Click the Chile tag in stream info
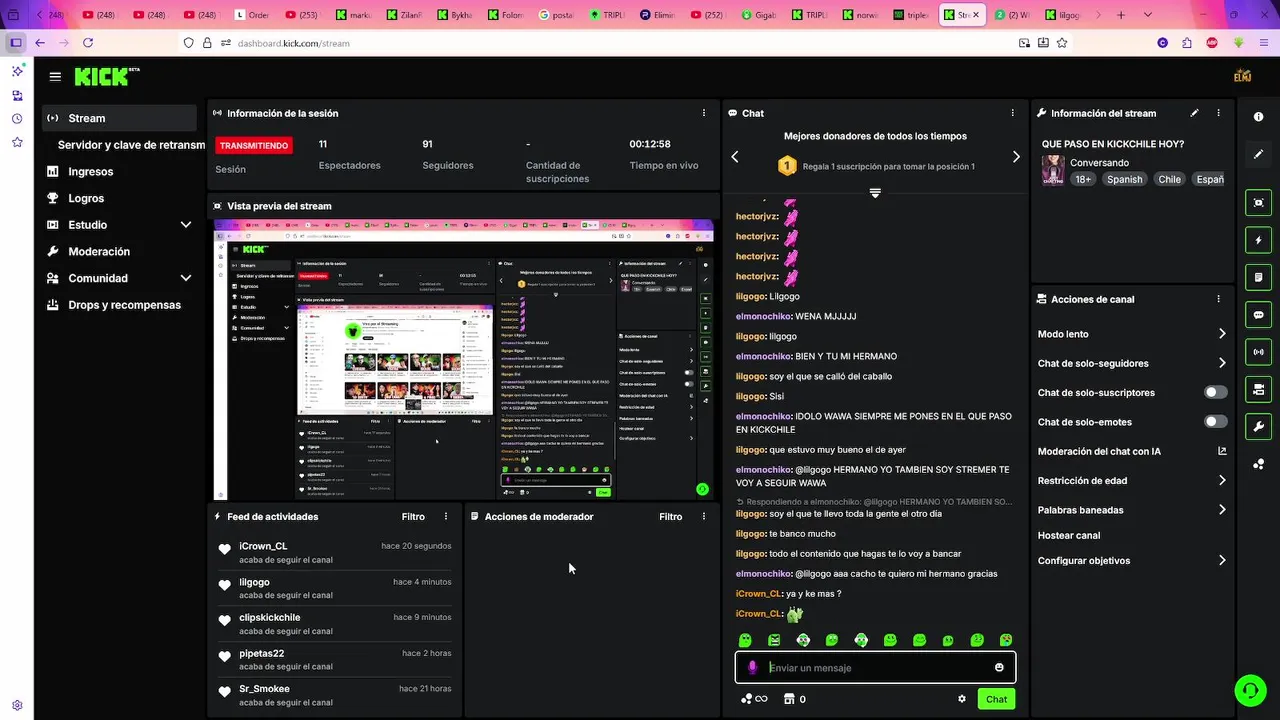This screenshot has height=720, width=1280. pos(1169,179)
